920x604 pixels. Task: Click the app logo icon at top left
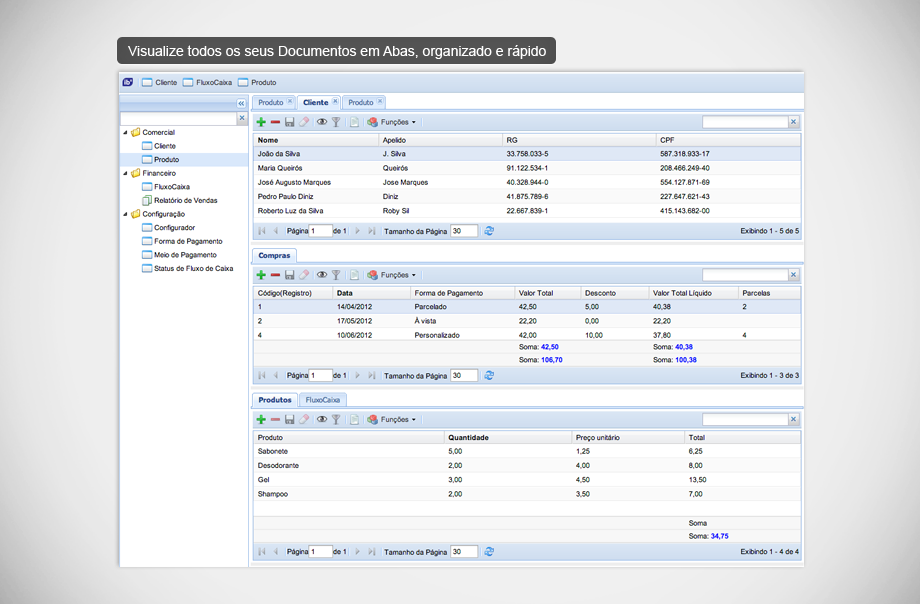[127, 82]
